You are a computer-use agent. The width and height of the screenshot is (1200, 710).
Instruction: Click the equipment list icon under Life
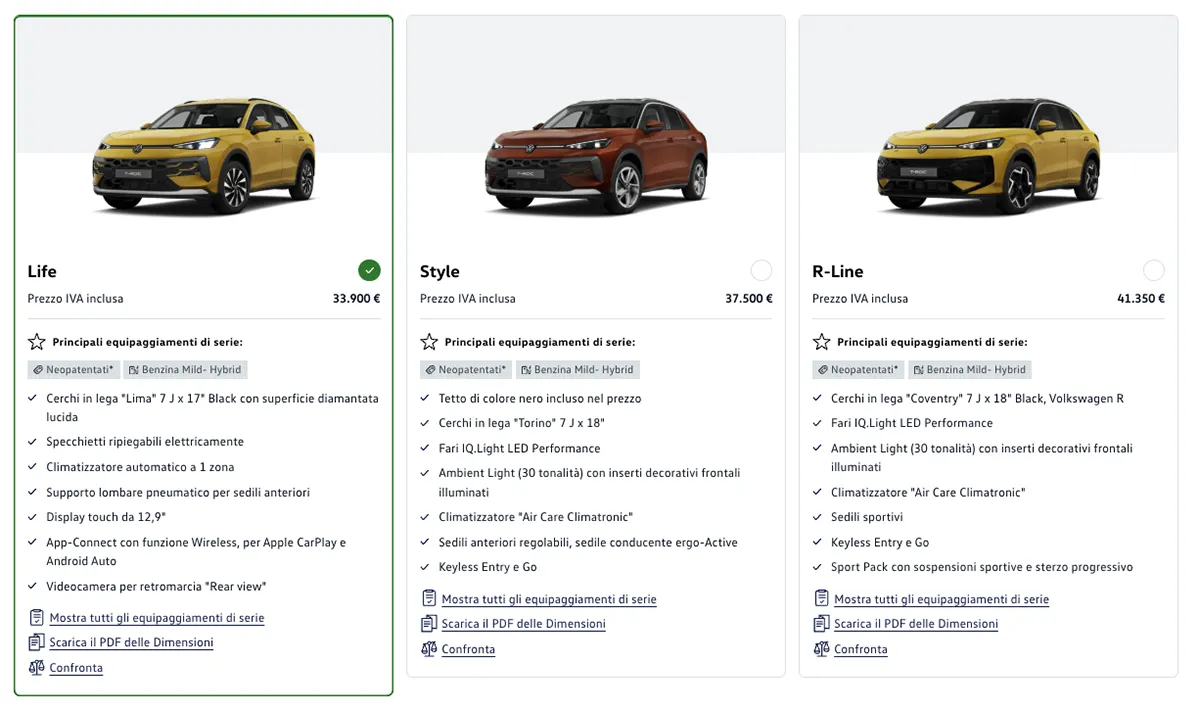click(37, 618)
